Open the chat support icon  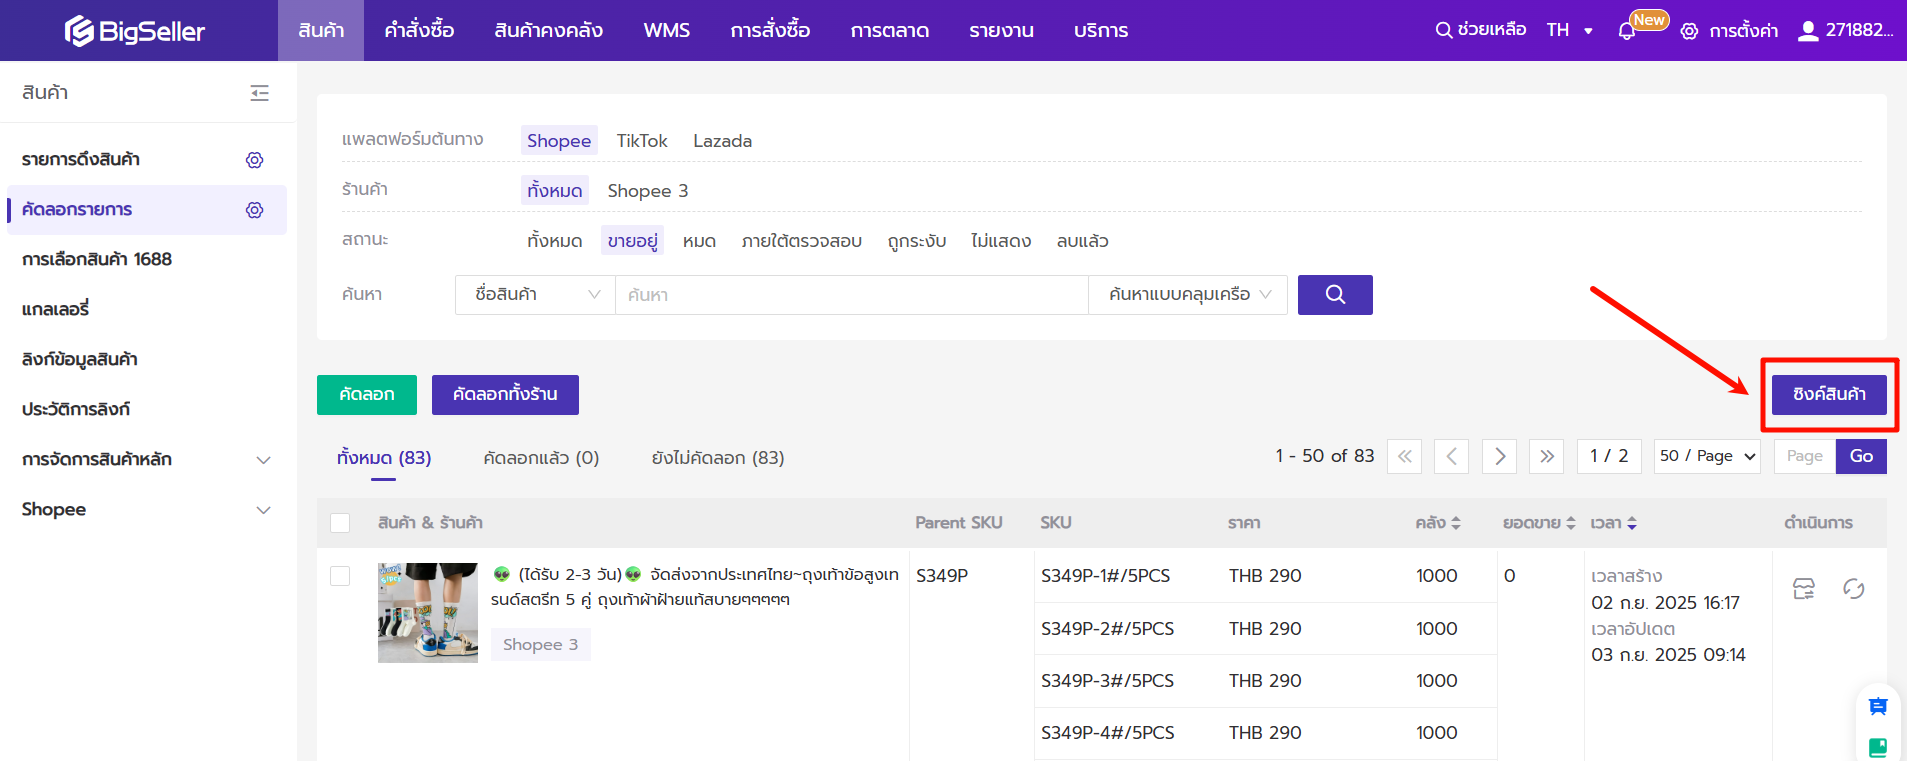[x=1877, y=707]
